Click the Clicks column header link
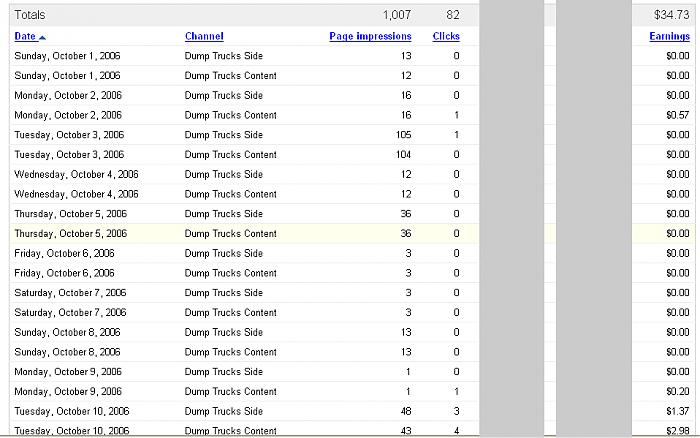This screenshot has height=438, width=700. pos(446,37)
